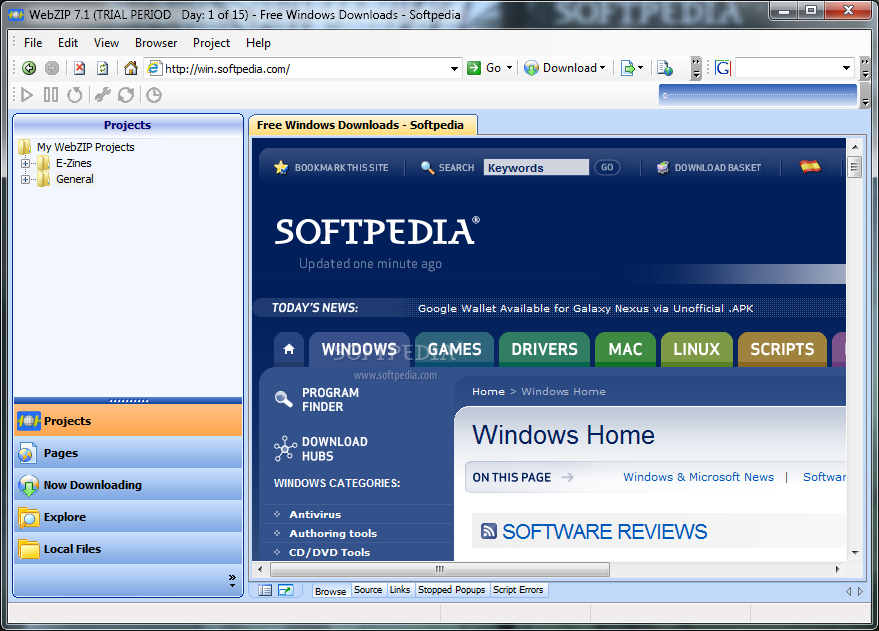Click the green Go arrow button

[x=474, y=68]
